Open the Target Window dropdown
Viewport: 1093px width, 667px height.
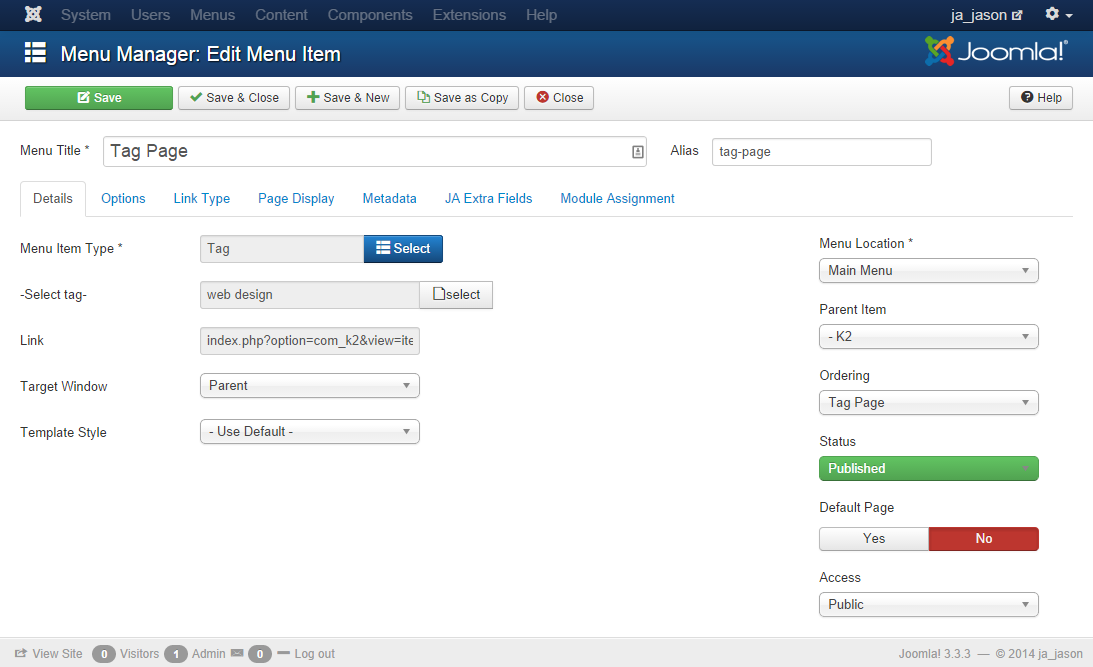coord(310,386)
